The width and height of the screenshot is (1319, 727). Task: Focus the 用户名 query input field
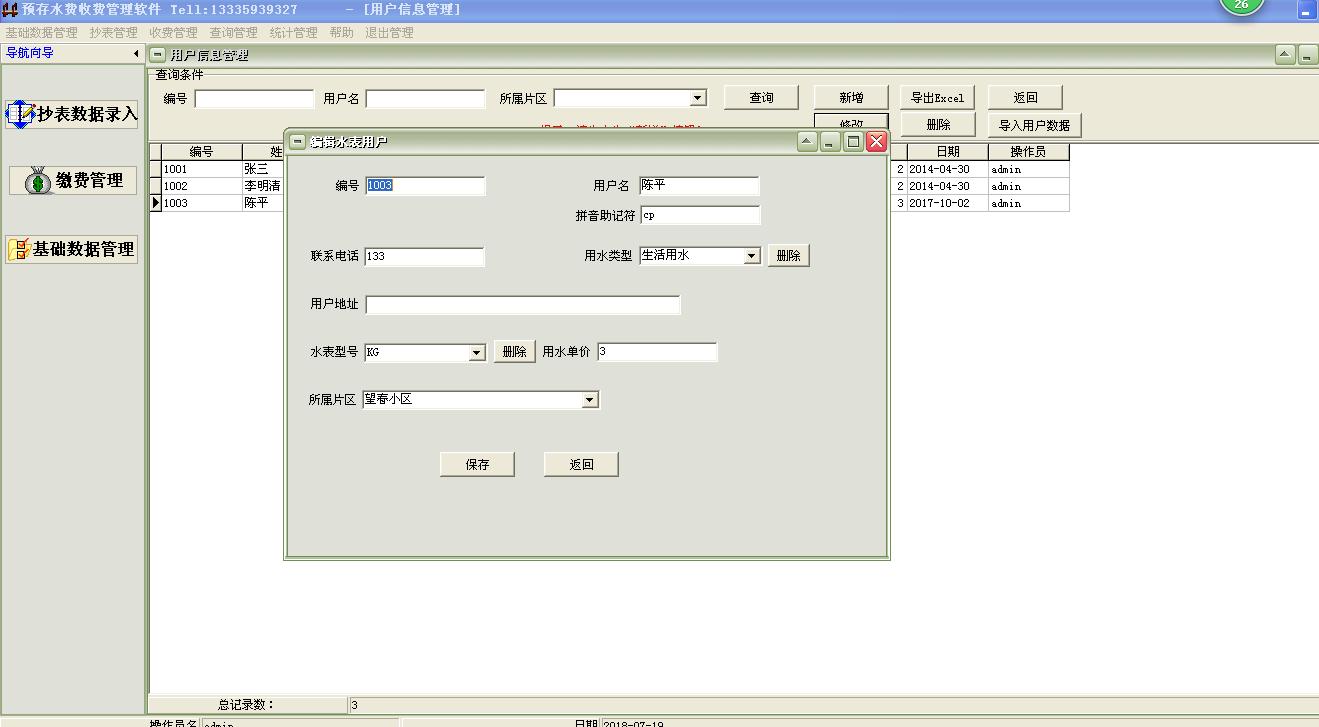click(425, 99)
